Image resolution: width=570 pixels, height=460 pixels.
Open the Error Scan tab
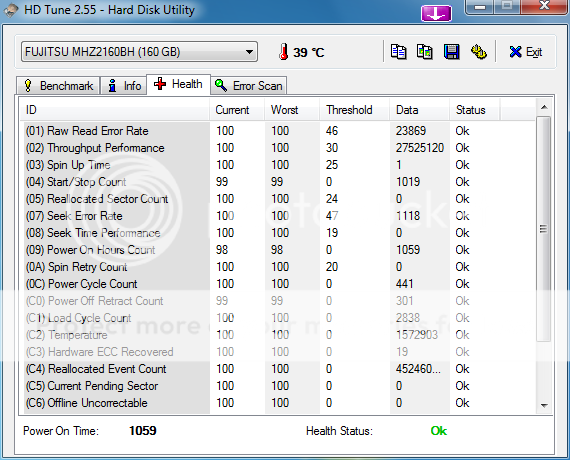(249, 86)
